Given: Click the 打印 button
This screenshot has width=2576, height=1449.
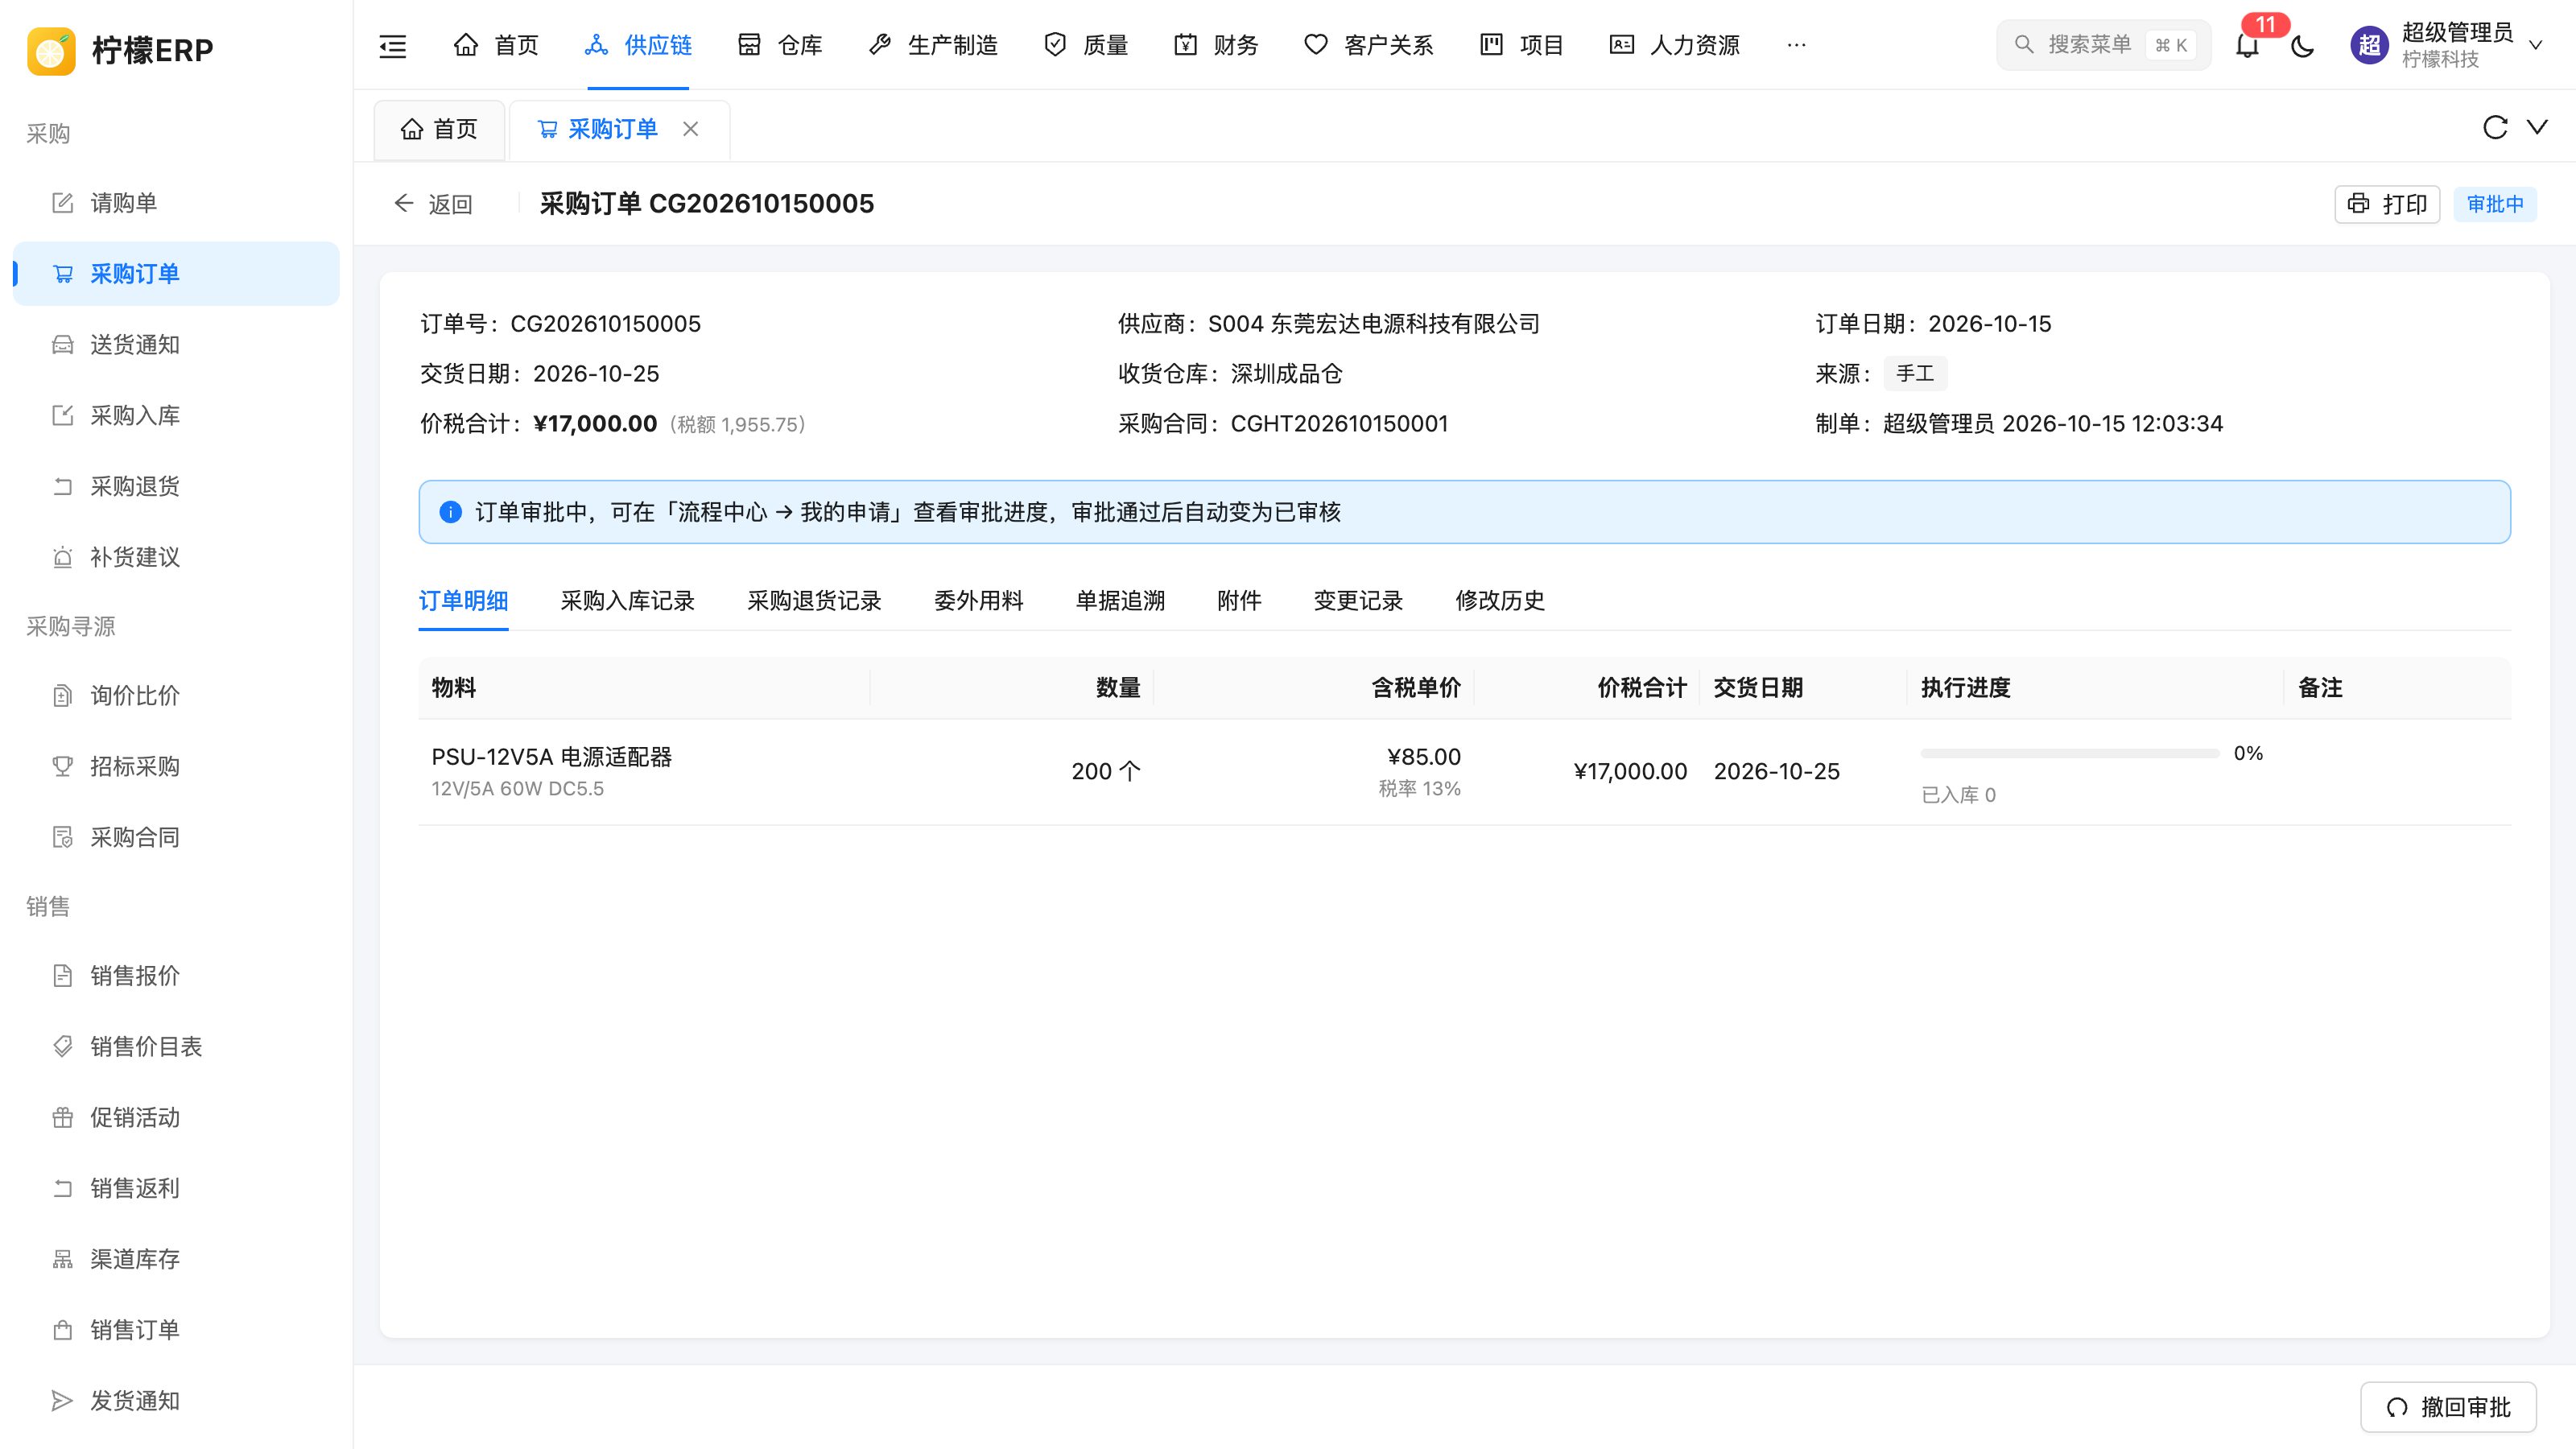Looking at the screenshot, I should pos(2387,204).
